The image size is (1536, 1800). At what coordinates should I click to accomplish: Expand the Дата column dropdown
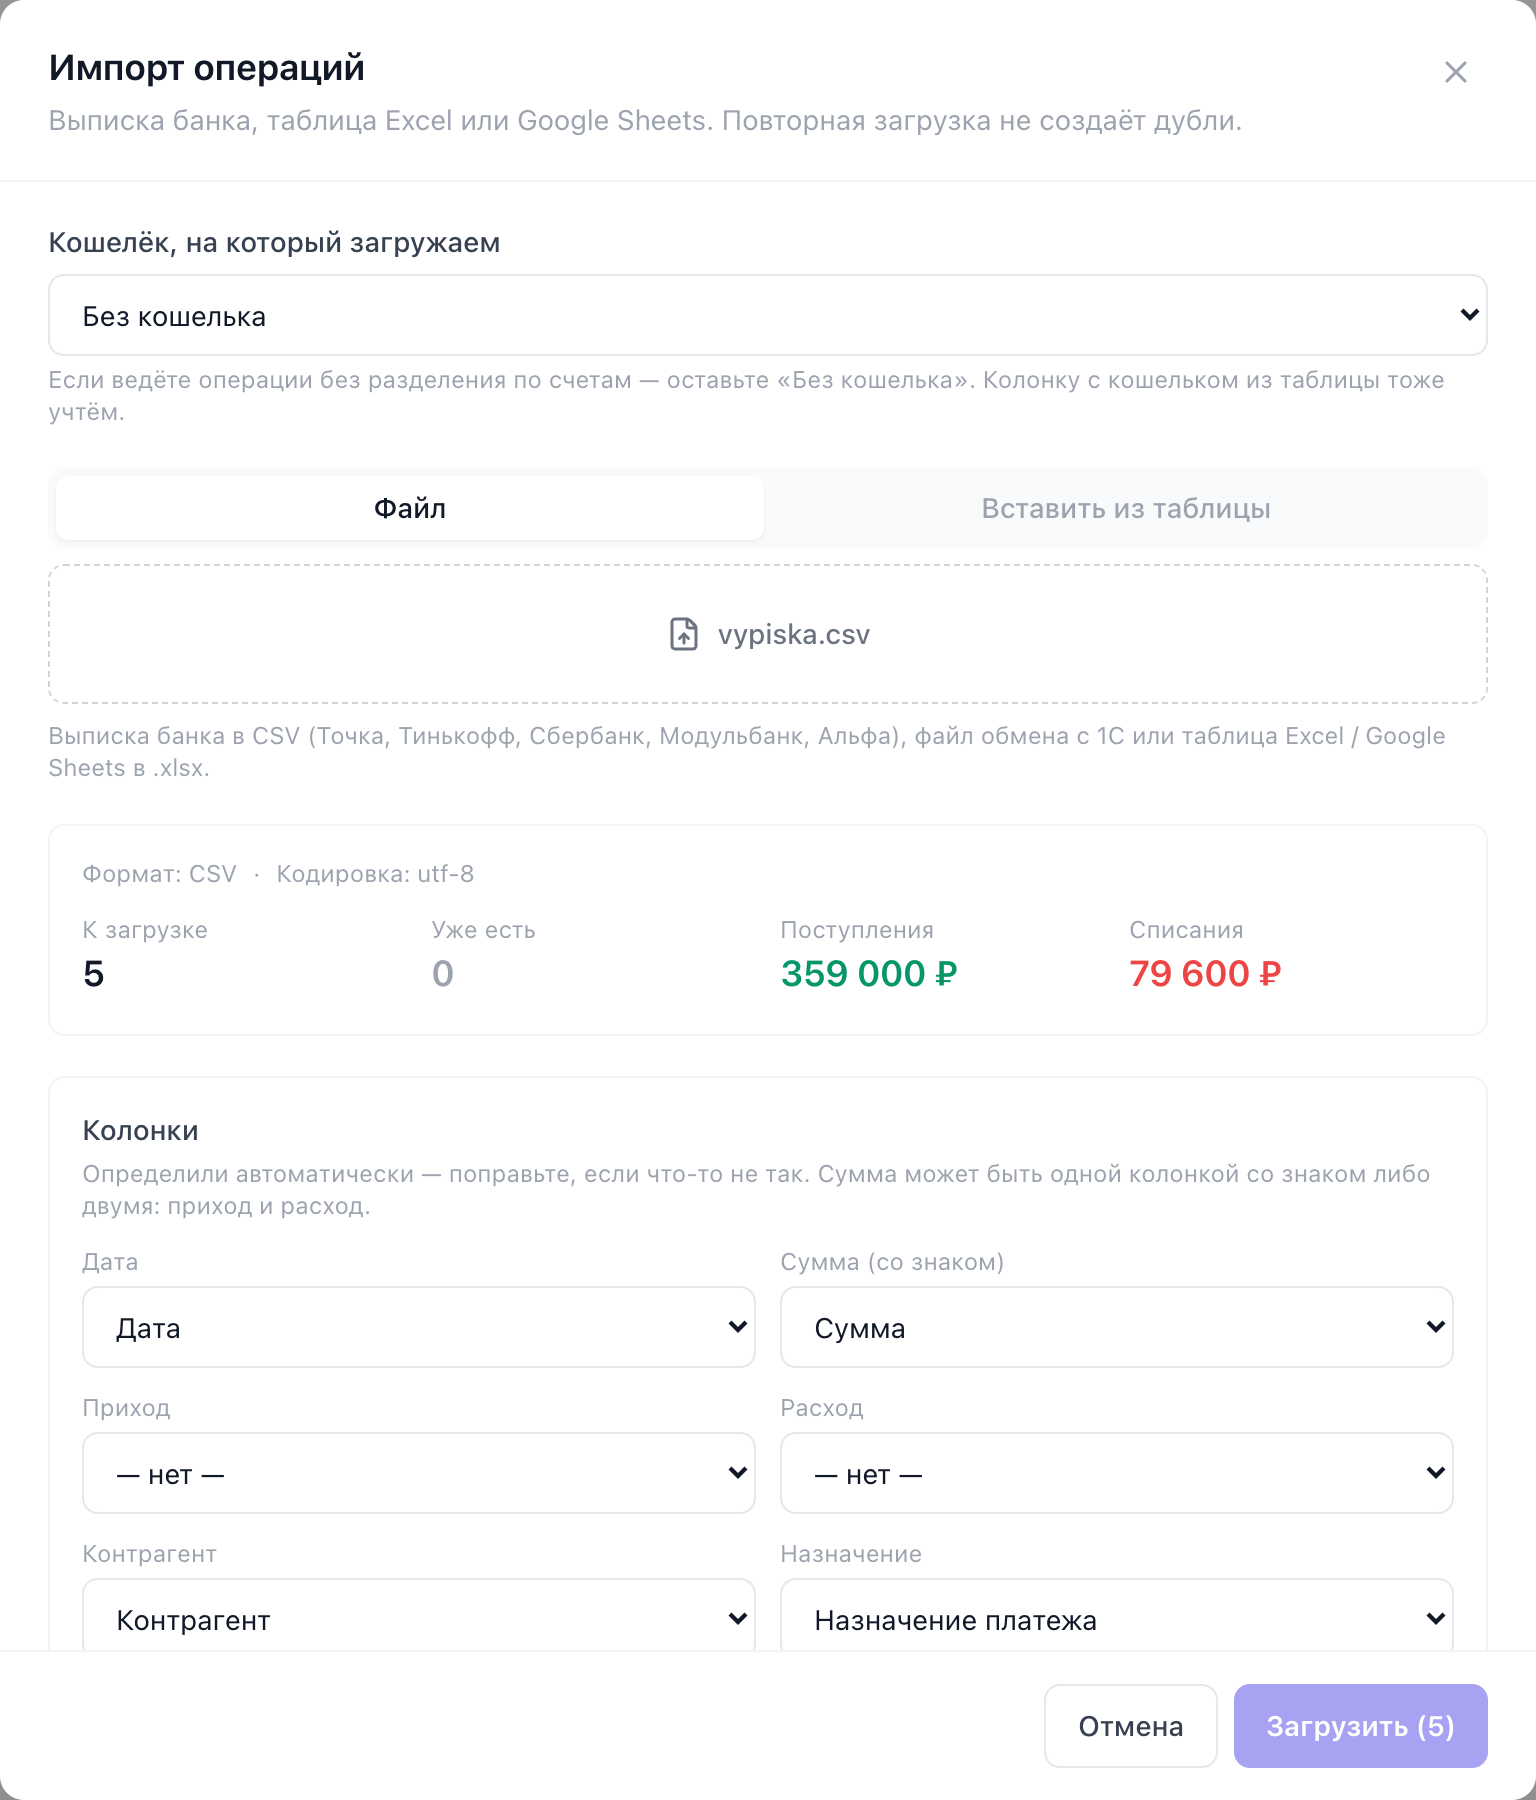419,1327
